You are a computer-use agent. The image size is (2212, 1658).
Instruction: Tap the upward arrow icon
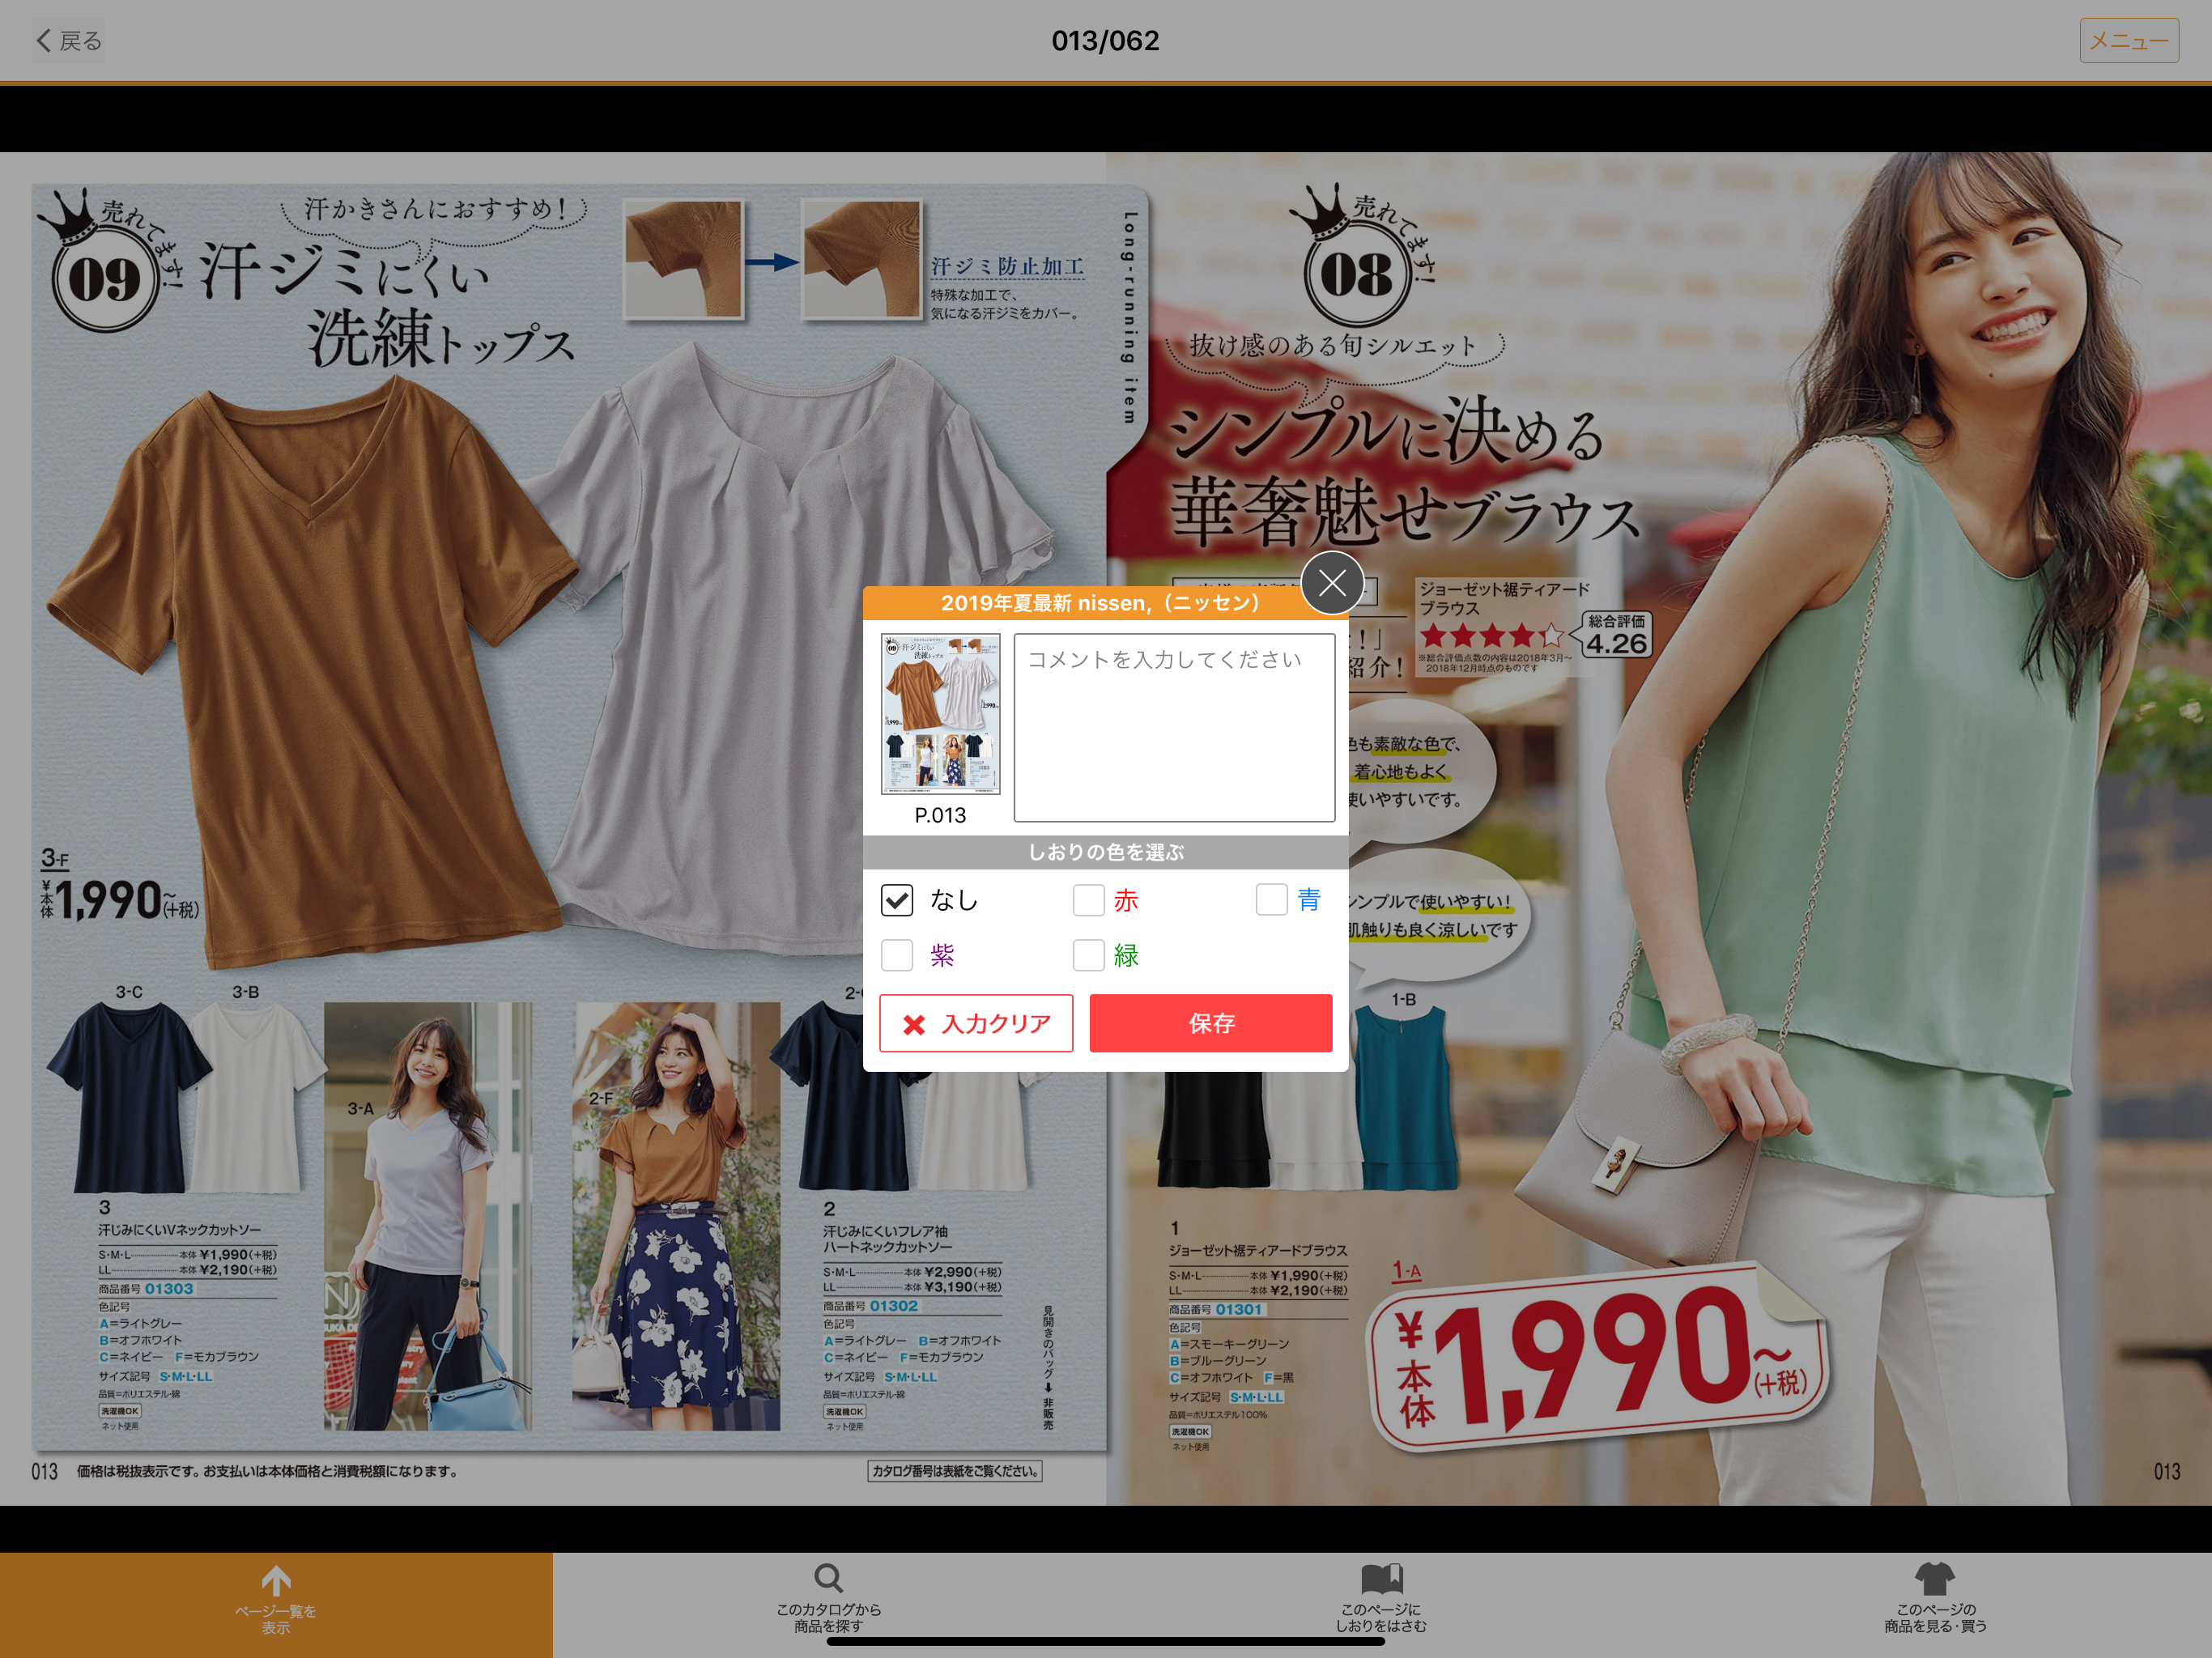pos(276,1581)
